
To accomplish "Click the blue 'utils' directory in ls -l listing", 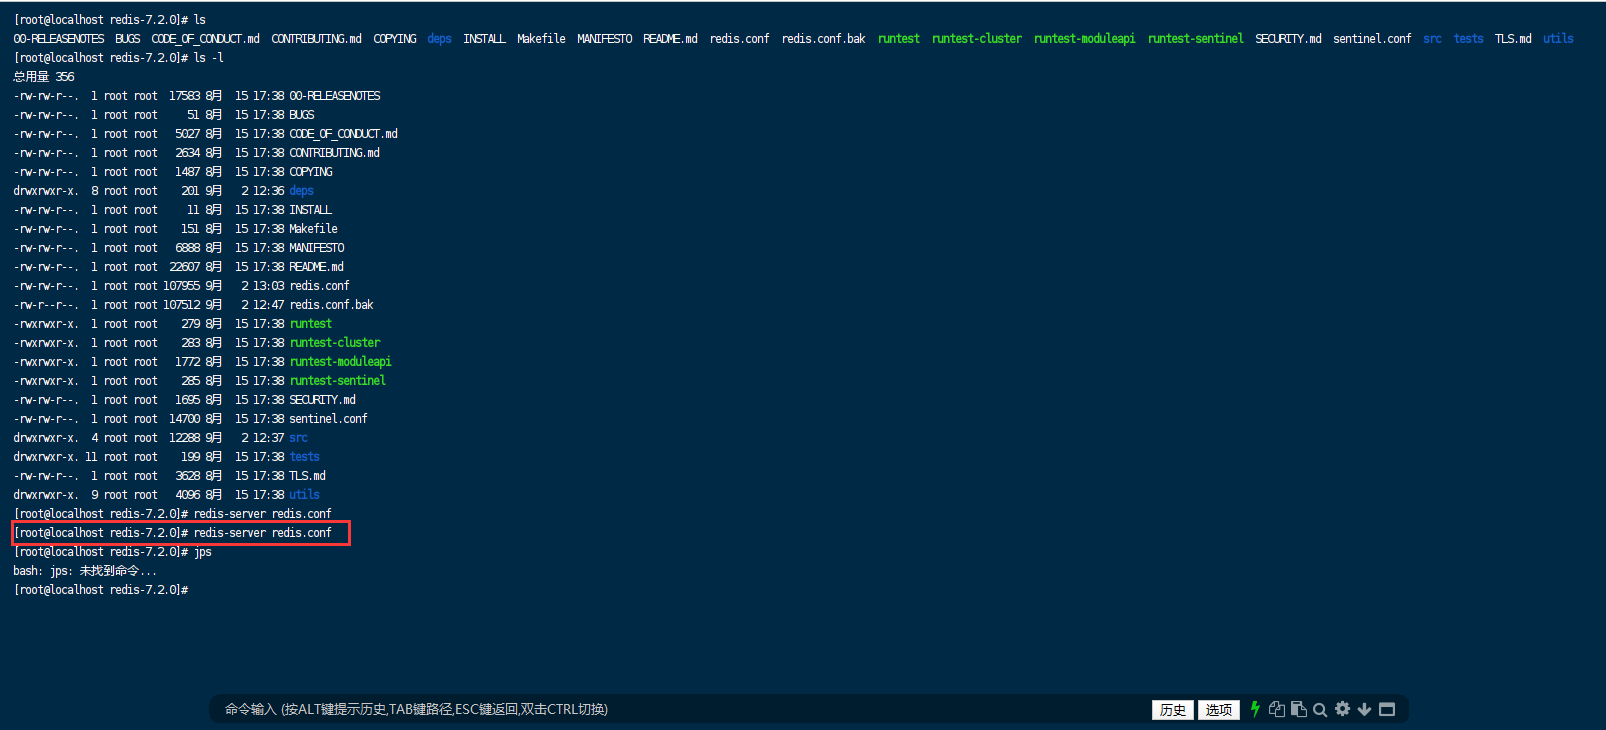I will coord(305,495).
